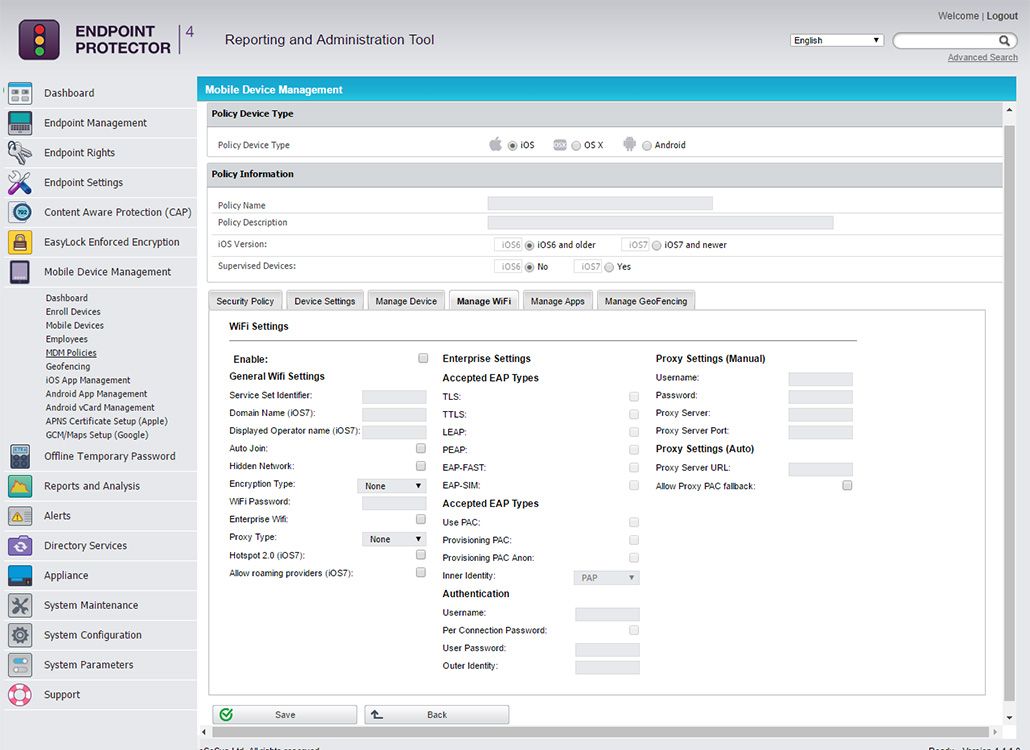Screen dimensions: 1030x750
Task: Click the Proxy Server URL field
Action: click(820, 469)
